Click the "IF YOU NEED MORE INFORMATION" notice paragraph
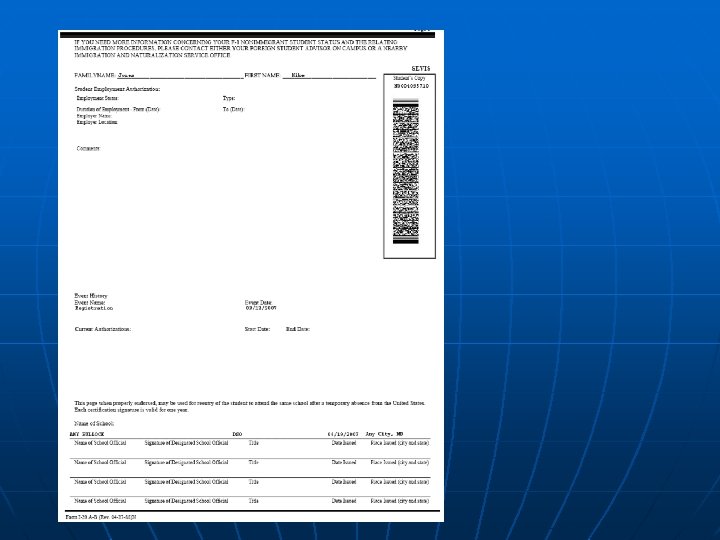Image resolution: width=720 pixels, height=540 pixels. coord(241,48)
